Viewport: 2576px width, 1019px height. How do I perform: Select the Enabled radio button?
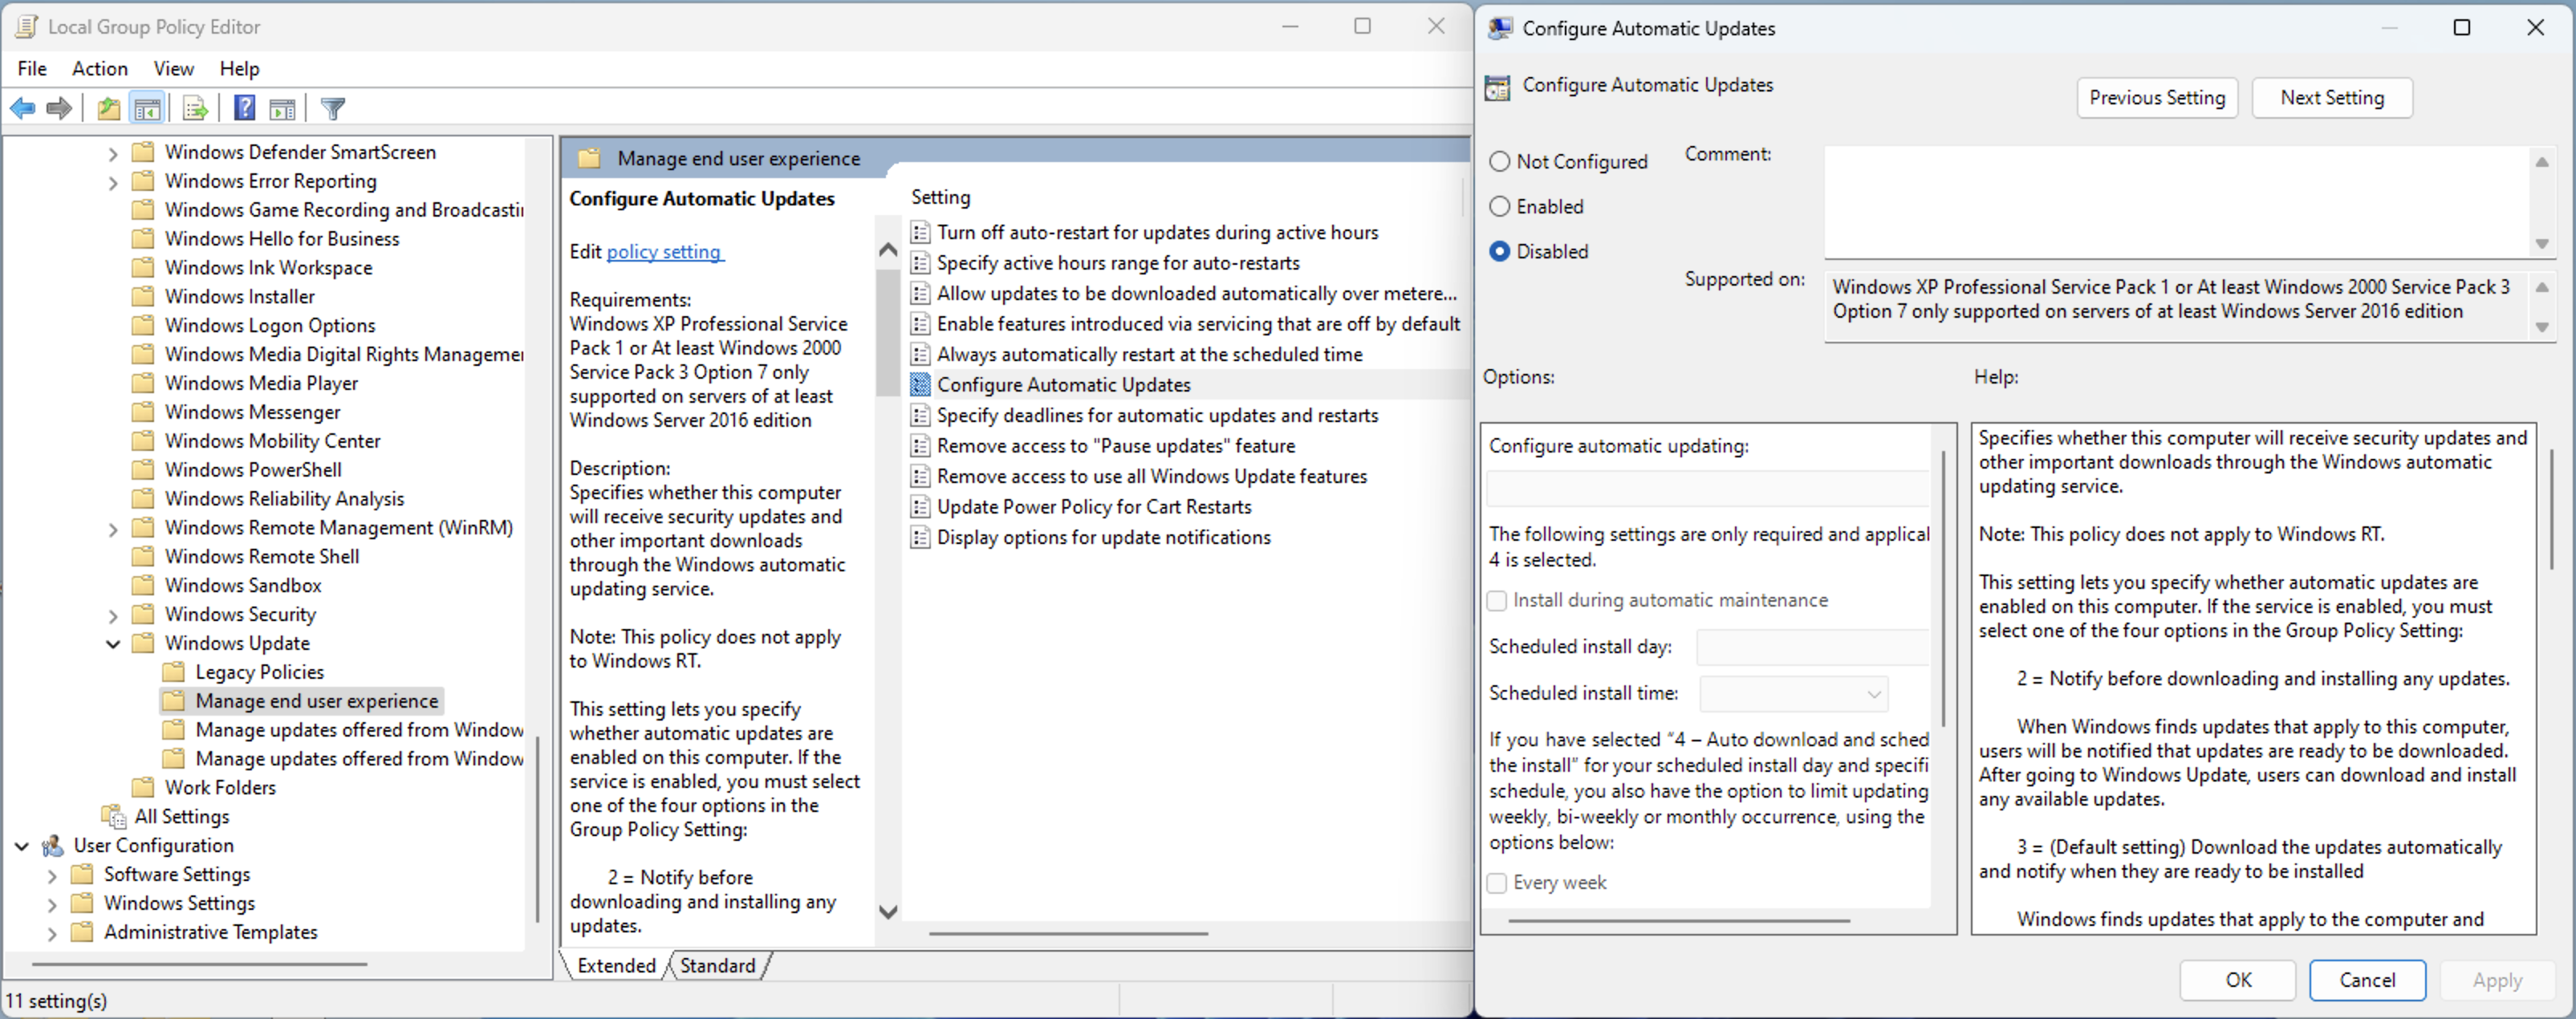coord(1499,206)
